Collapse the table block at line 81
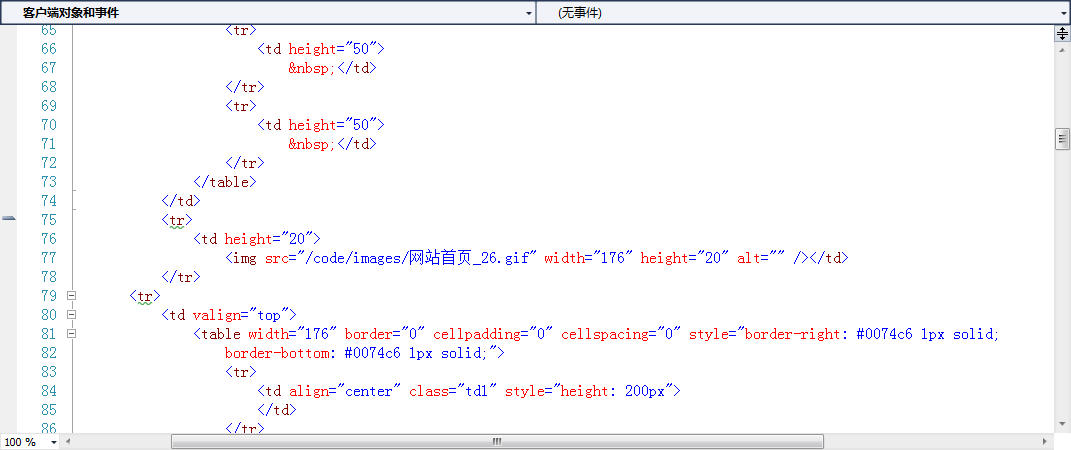The width and height of the screenshot is (1071, 450). click(71, 335)
